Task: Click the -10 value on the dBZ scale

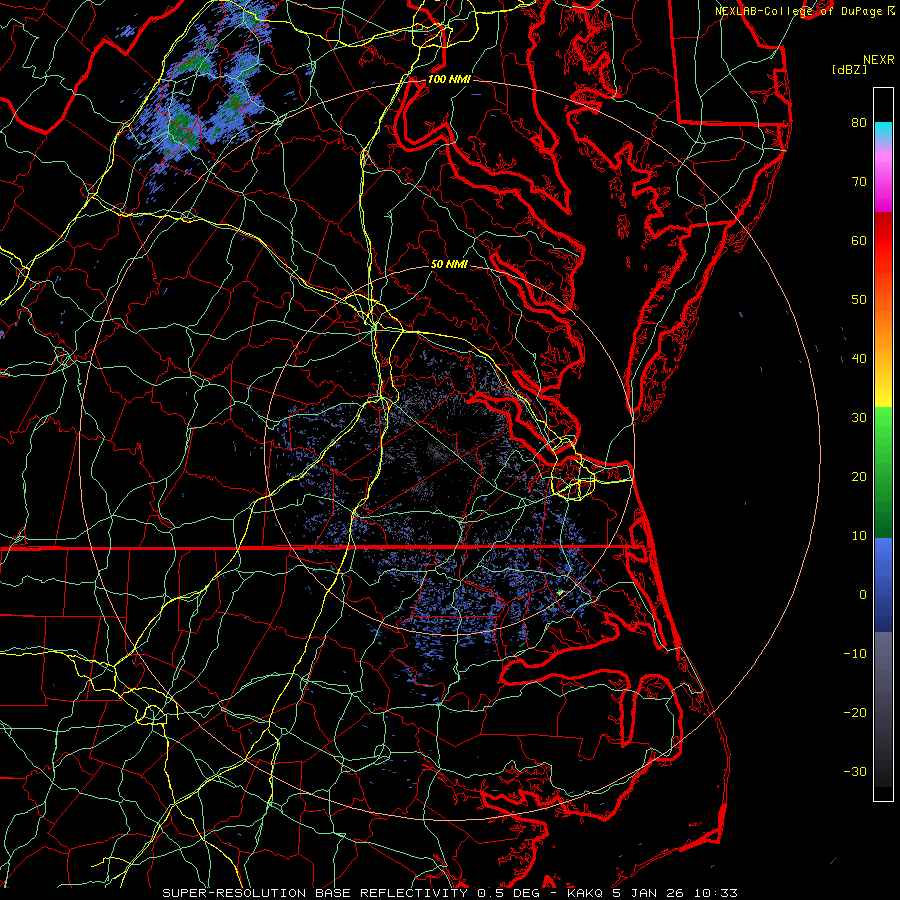Action: point(855,654)
